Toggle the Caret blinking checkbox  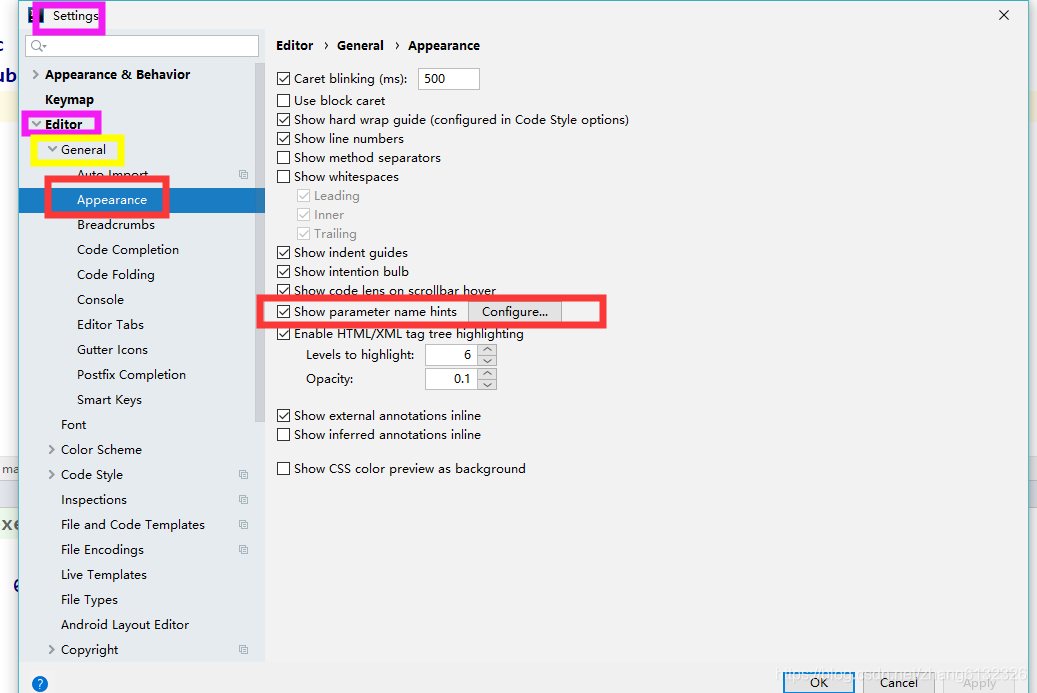pyautogui.click(x=284, y=79)
